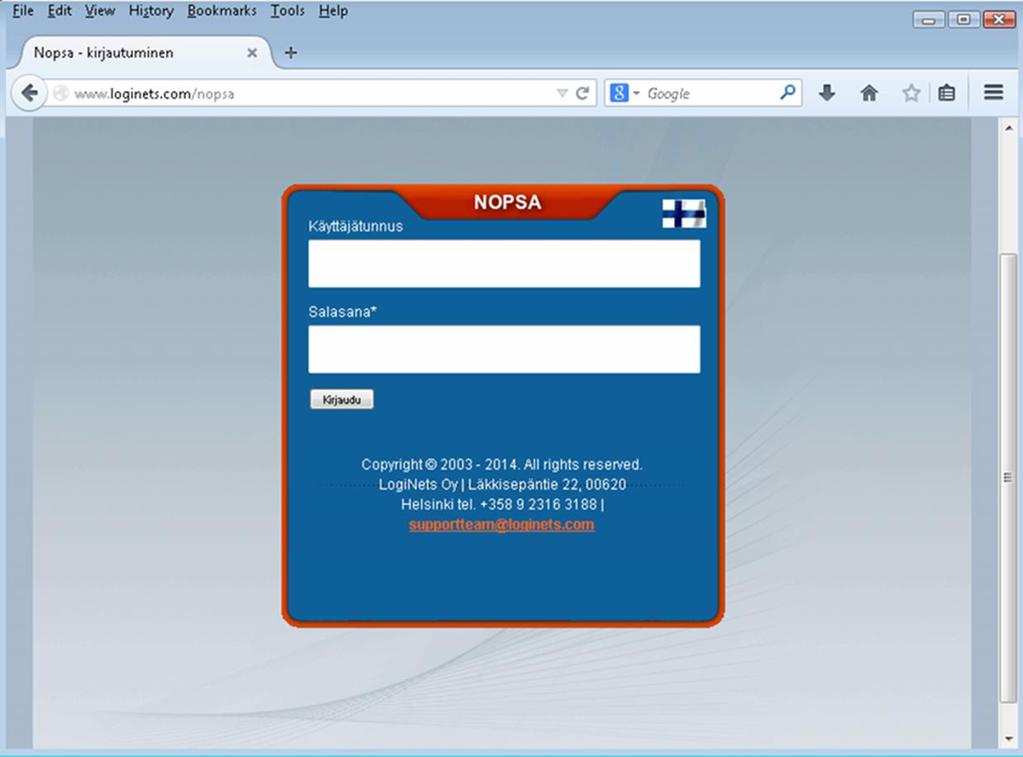Screen dimensions: 1023x757
Task: Click the Kirjaudu login button
Action: (x=341, y=399)
